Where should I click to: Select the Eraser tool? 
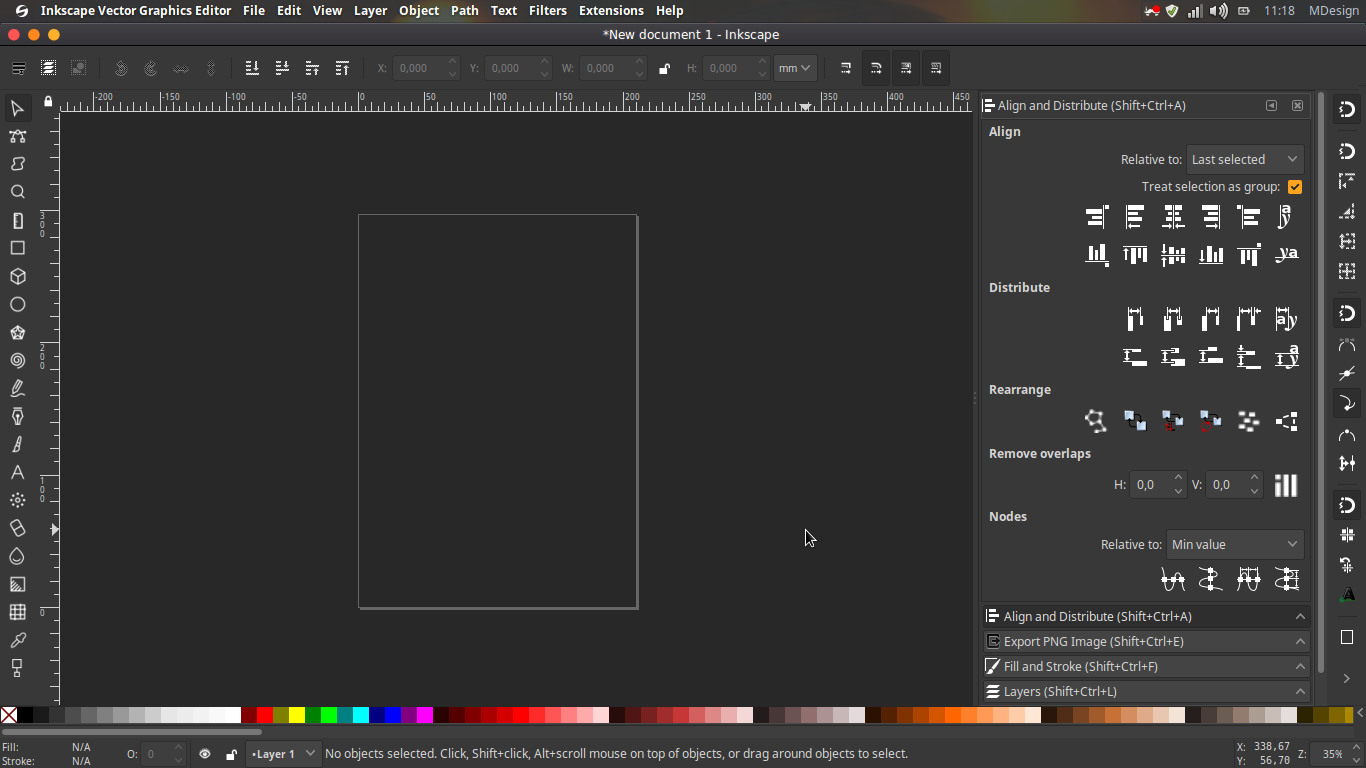[17, 528]
